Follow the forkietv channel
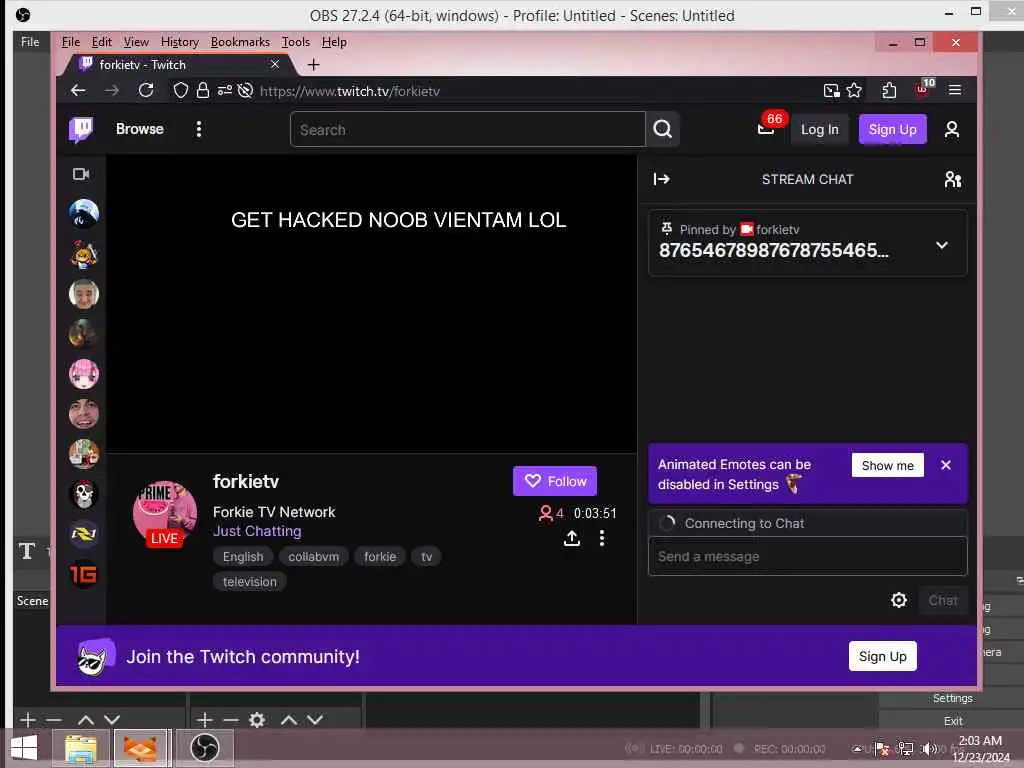This screenshot has height=768, width=1024. coord(554,481)
